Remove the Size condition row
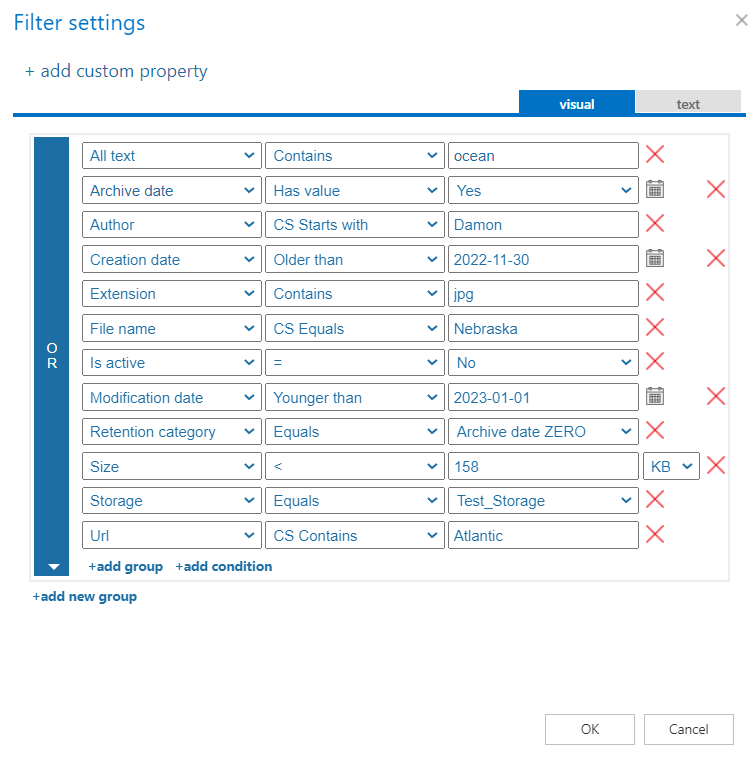Image resolution: width=751 pixels, height=758 pixels. point(716,465)
